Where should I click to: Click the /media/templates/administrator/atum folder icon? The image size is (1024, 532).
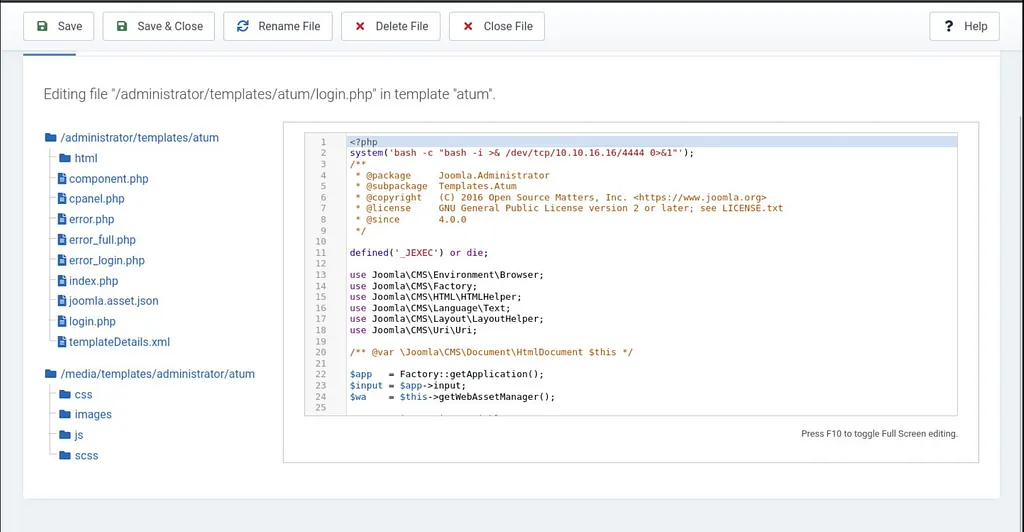[51, 373]
